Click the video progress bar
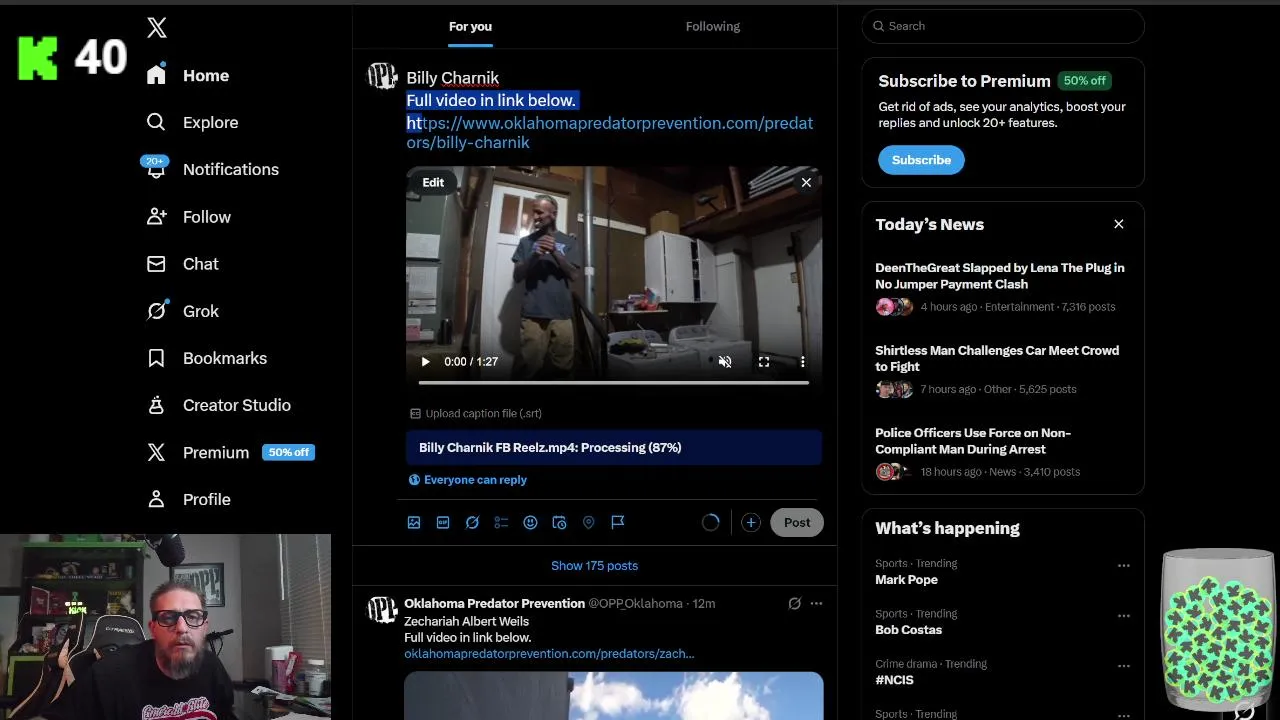The image size is (1280, 720). [613, 382]
